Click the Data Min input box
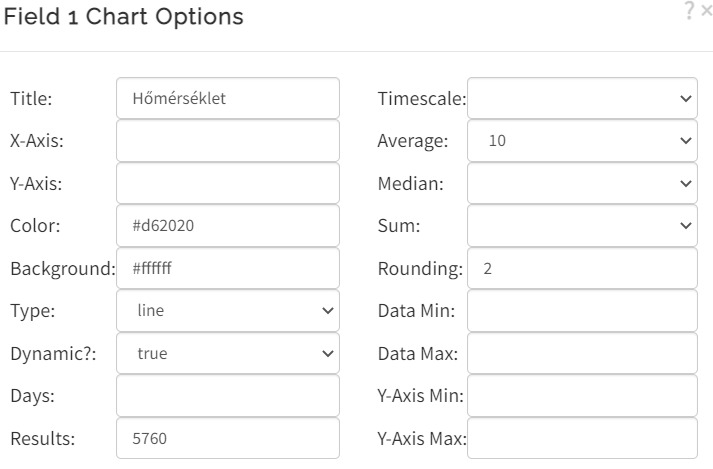 (582, 311)
